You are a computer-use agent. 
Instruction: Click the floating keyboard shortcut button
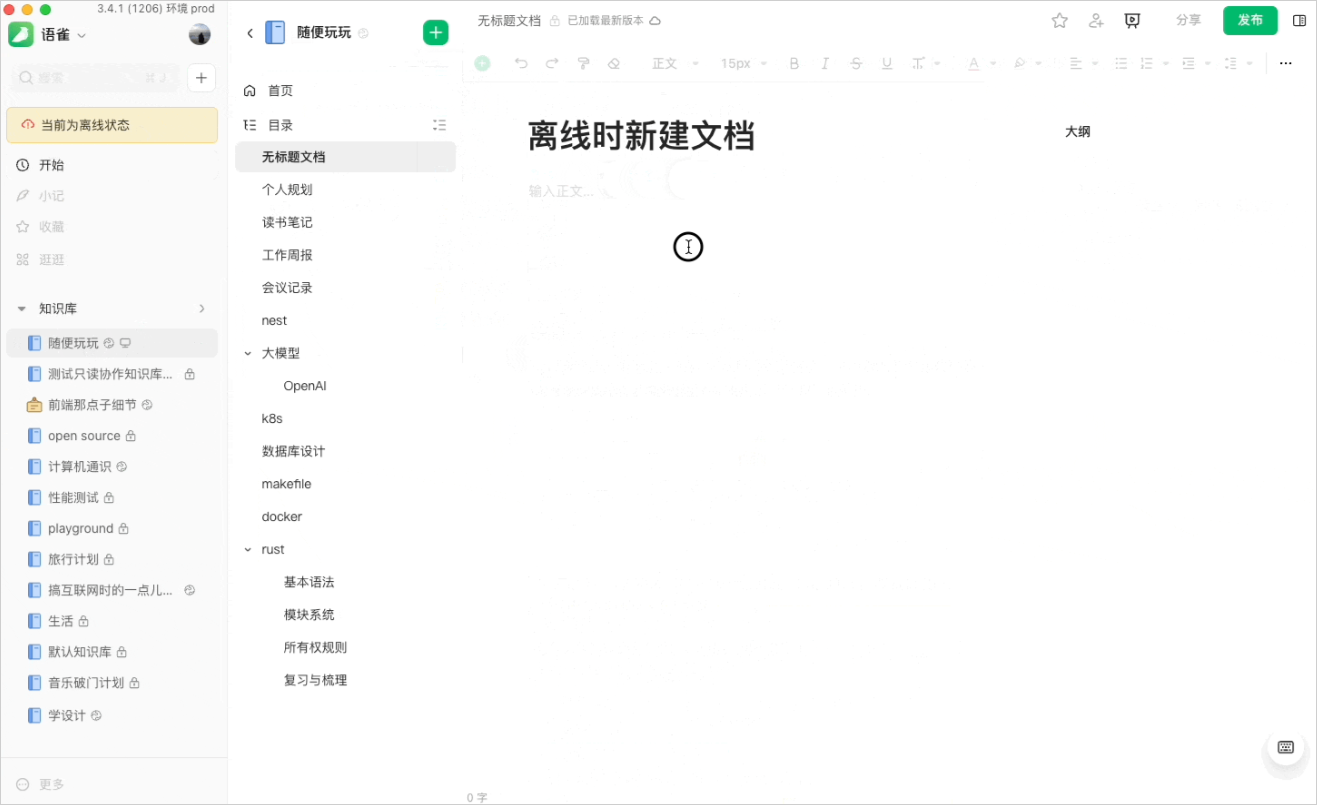(1286, 747)
